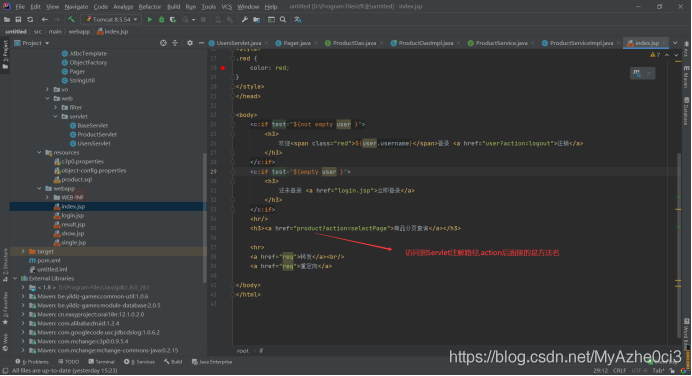
Task: Toggle the Terminal tool window at bottom
Action: [101, 362]
